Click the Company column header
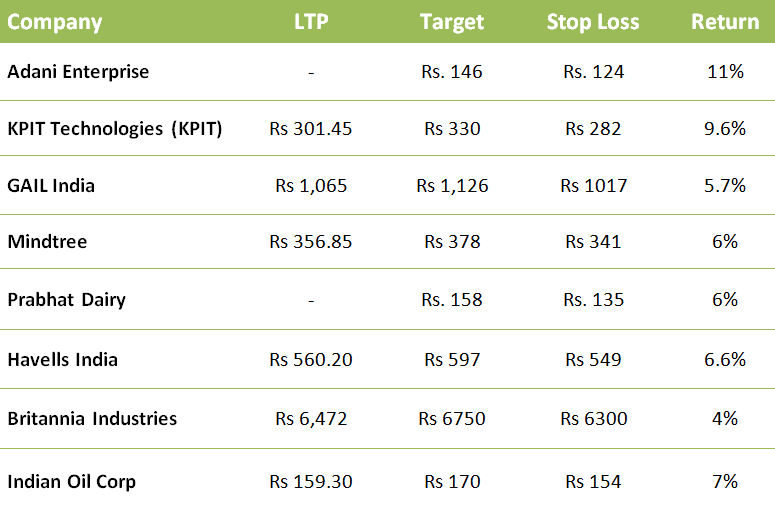The width and height of the screenshot is (775, 513). [x=54, y=22]
